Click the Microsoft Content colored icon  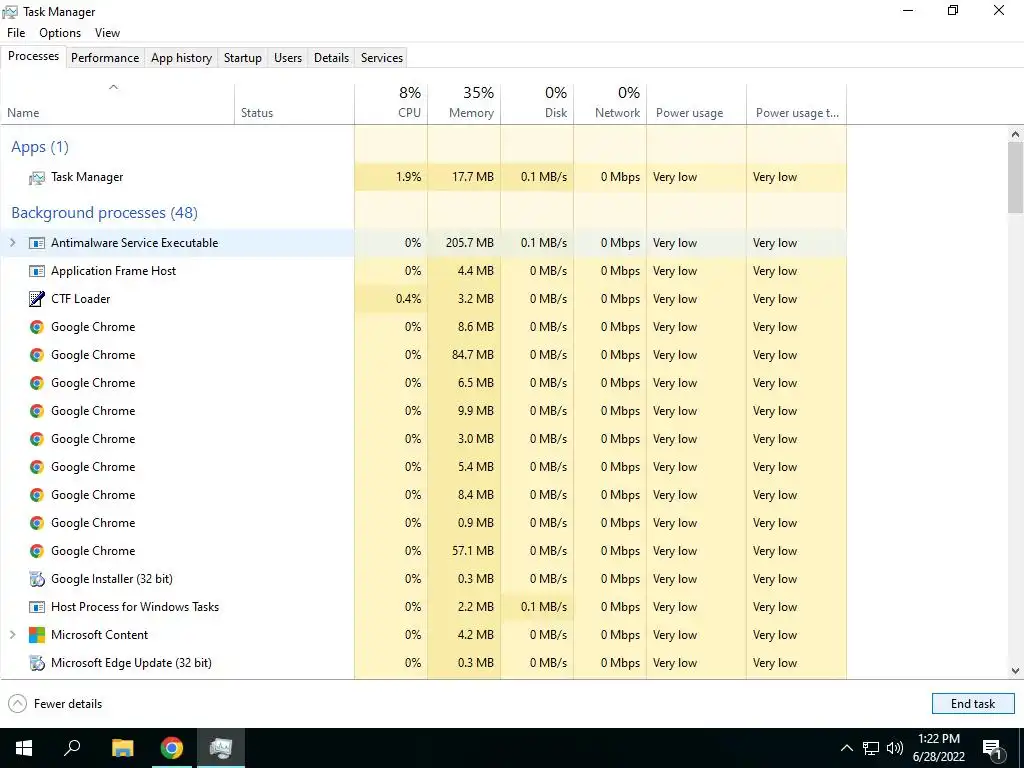[x=37, y=635]
